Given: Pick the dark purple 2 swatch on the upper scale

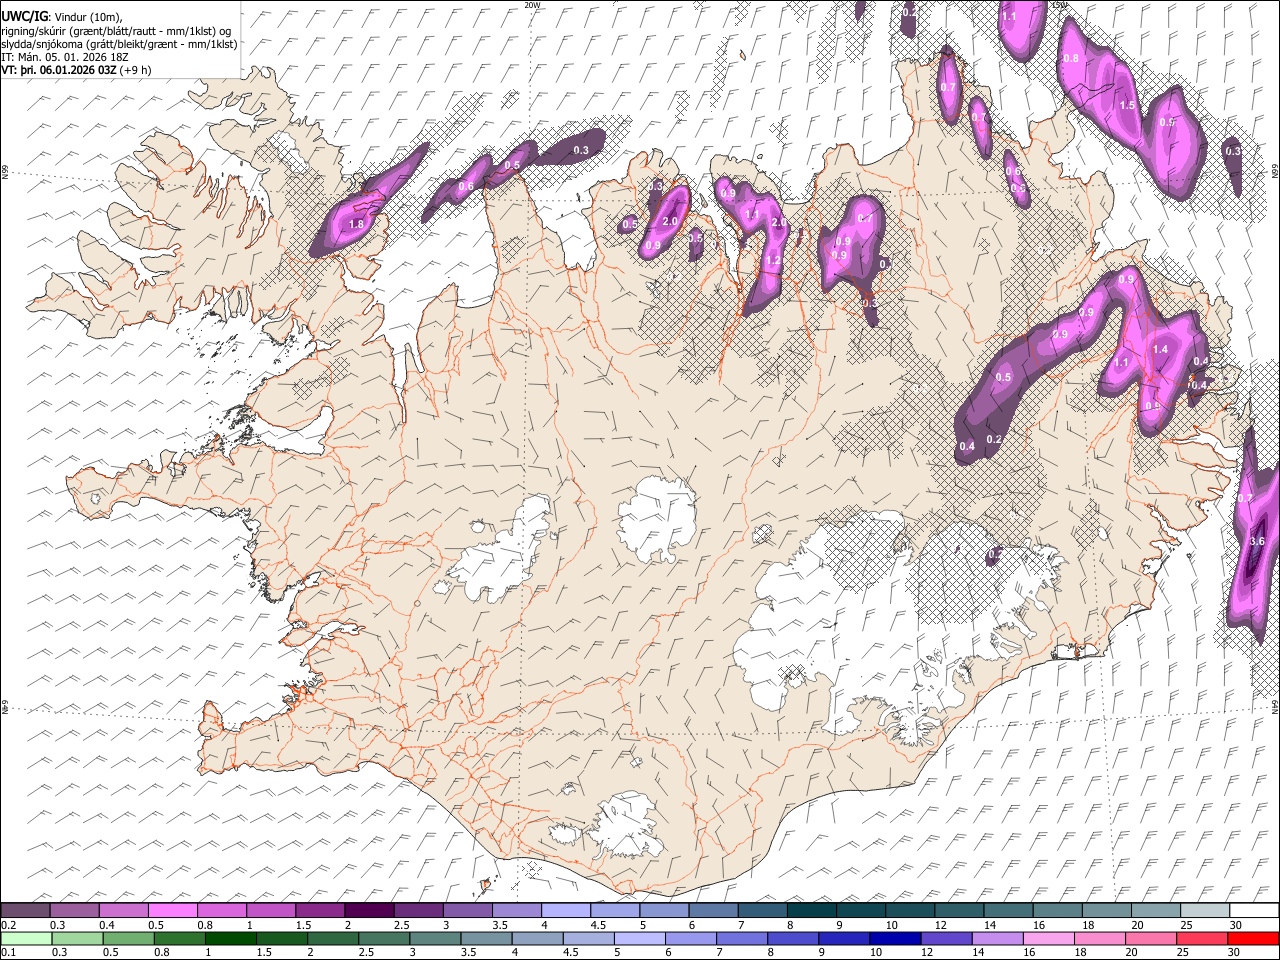Looking at the screenshot, I should pyautogui.click(x=369, y=911).
